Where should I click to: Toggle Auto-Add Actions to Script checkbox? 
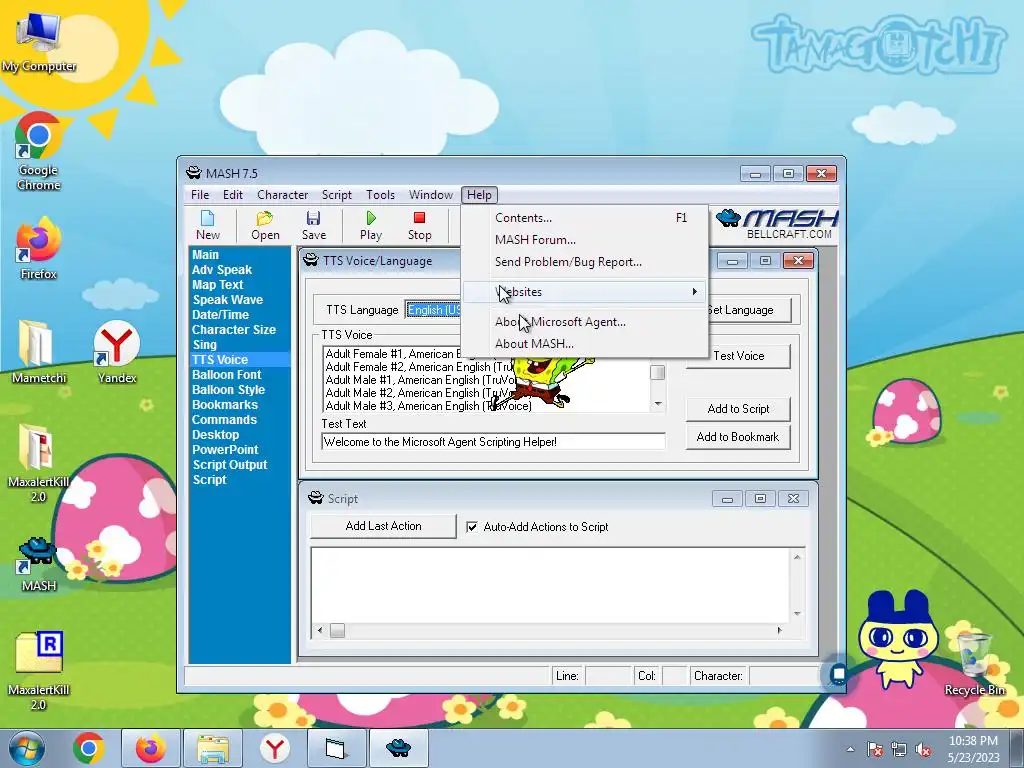pos(472,526)
